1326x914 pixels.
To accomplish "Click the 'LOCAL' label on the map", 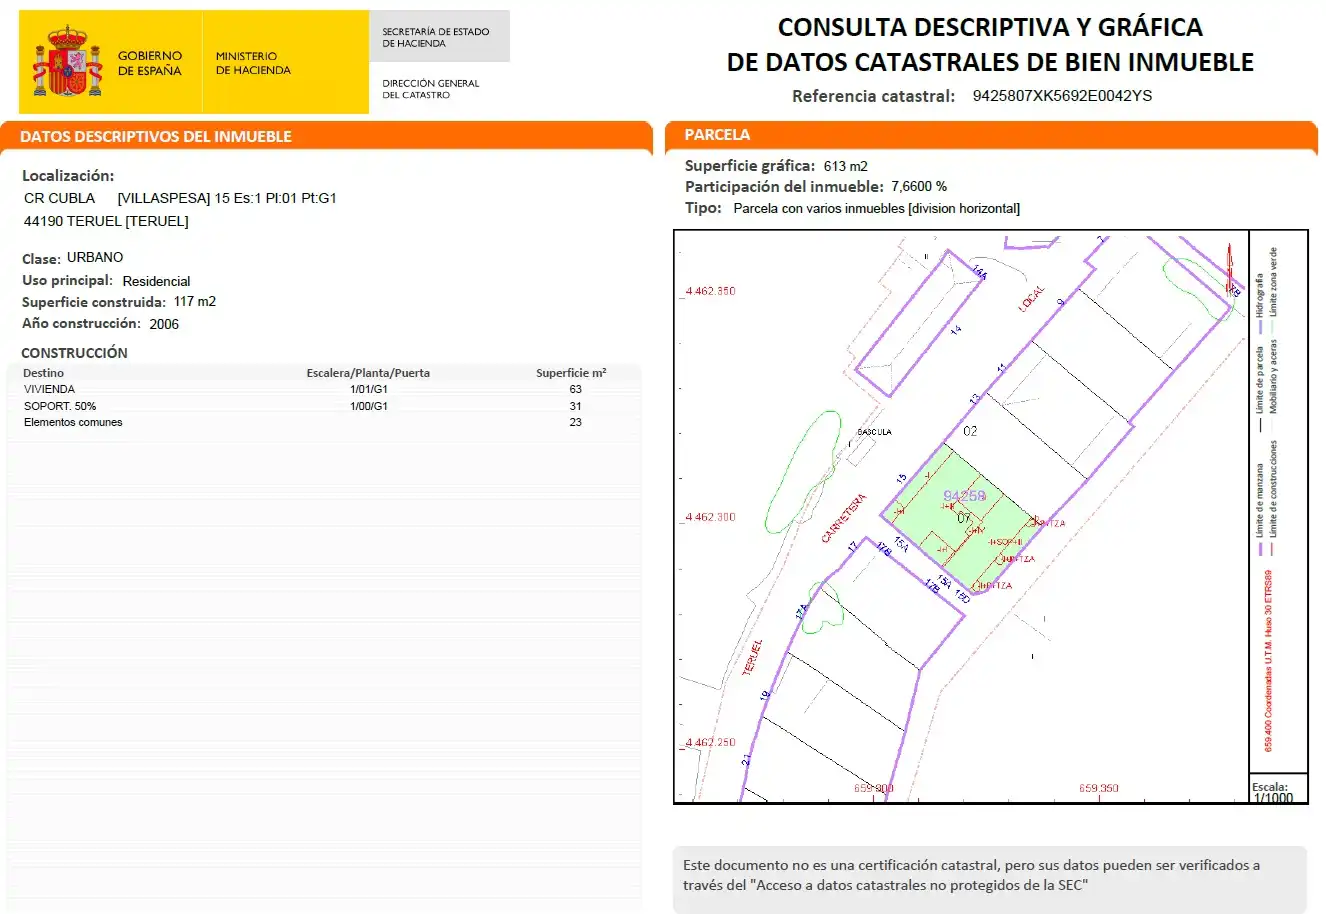I will point(1031,298).
